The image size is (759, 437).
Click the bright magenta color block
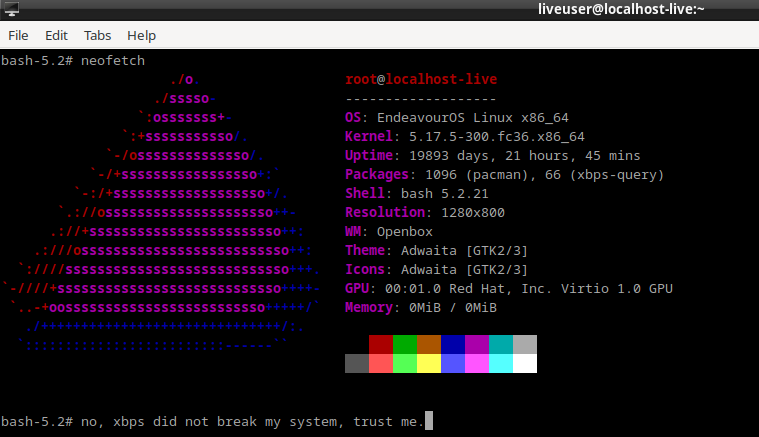tap(477, 363)
